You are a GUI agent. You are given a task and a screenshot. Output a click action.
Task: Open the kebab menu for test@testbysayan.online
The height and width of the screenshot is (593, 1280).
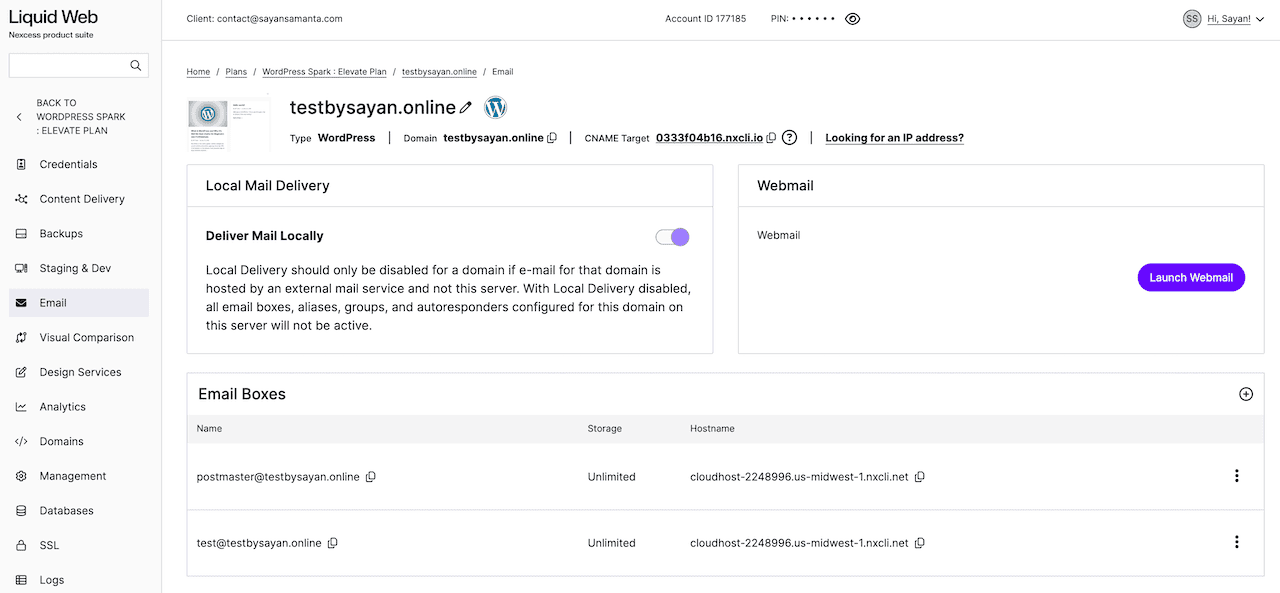1237,541
